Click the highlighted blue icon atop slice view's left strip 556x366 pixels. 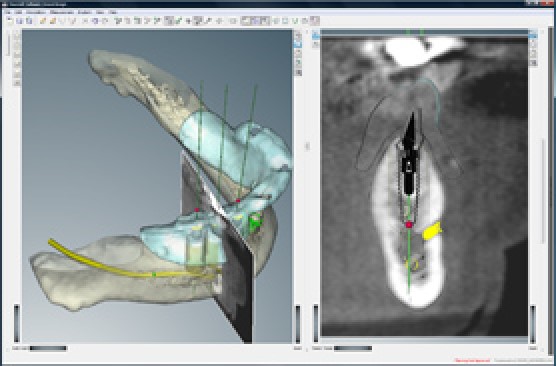pos(316,35)
